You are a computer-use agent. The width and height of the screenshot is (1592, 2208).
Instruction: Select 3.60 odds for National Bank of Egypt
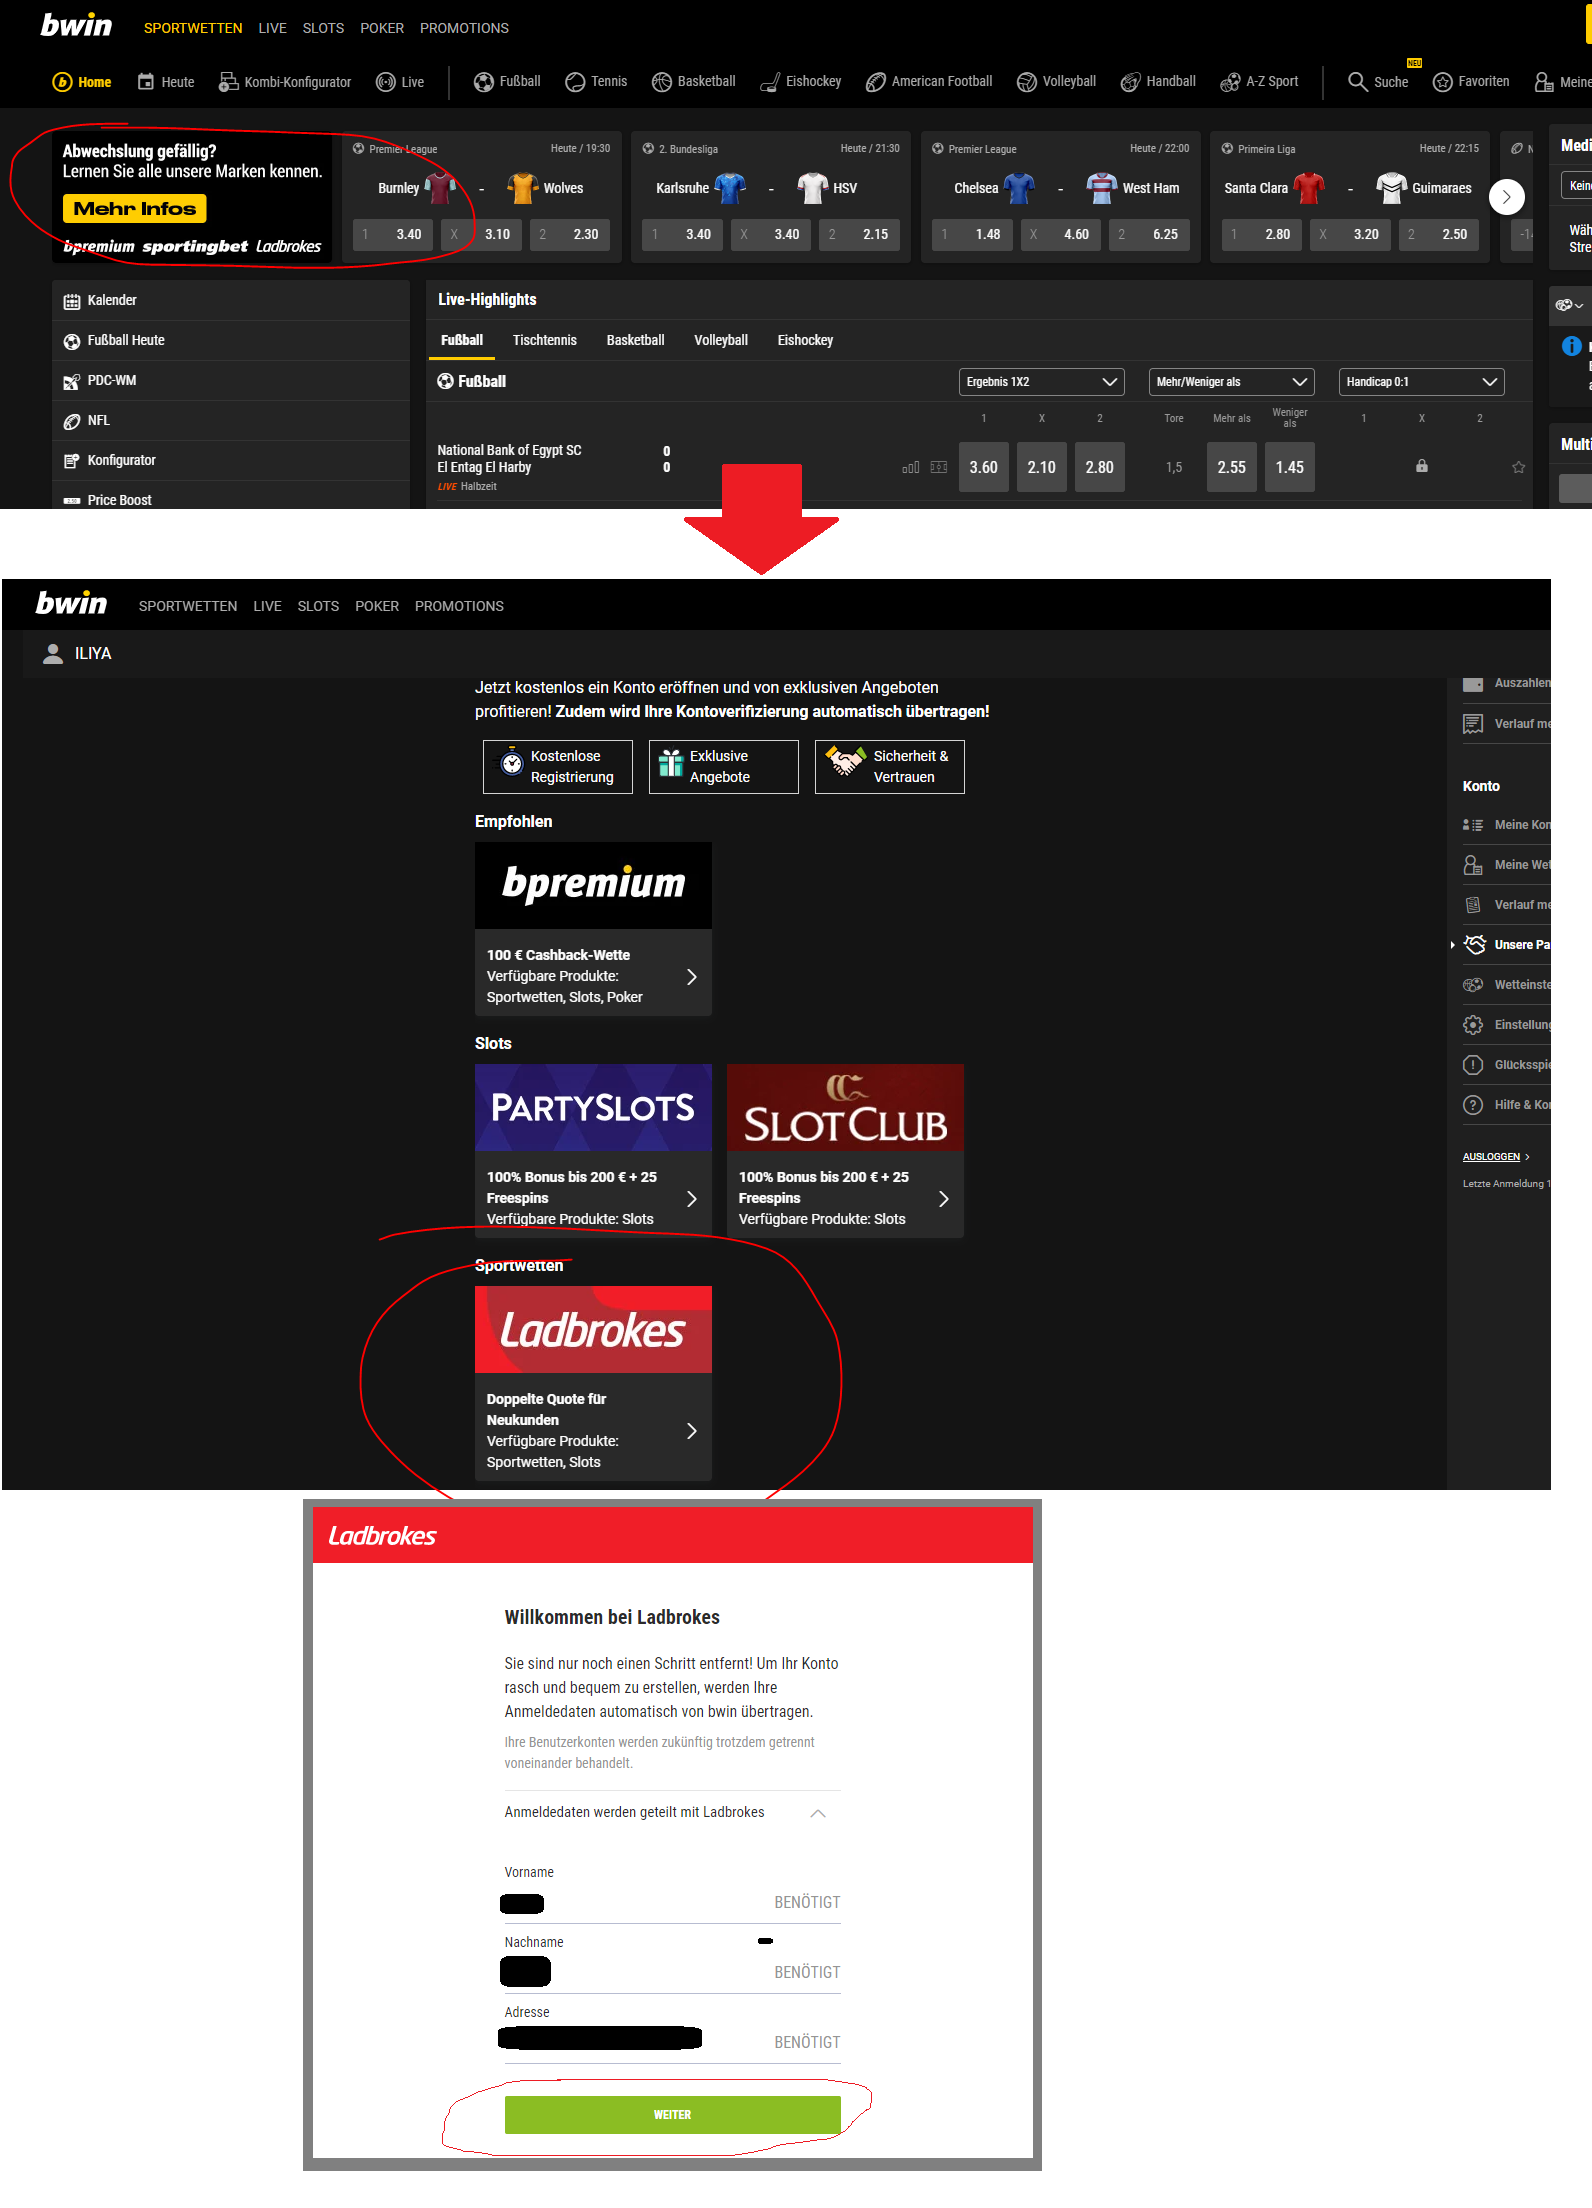point(984,467)
